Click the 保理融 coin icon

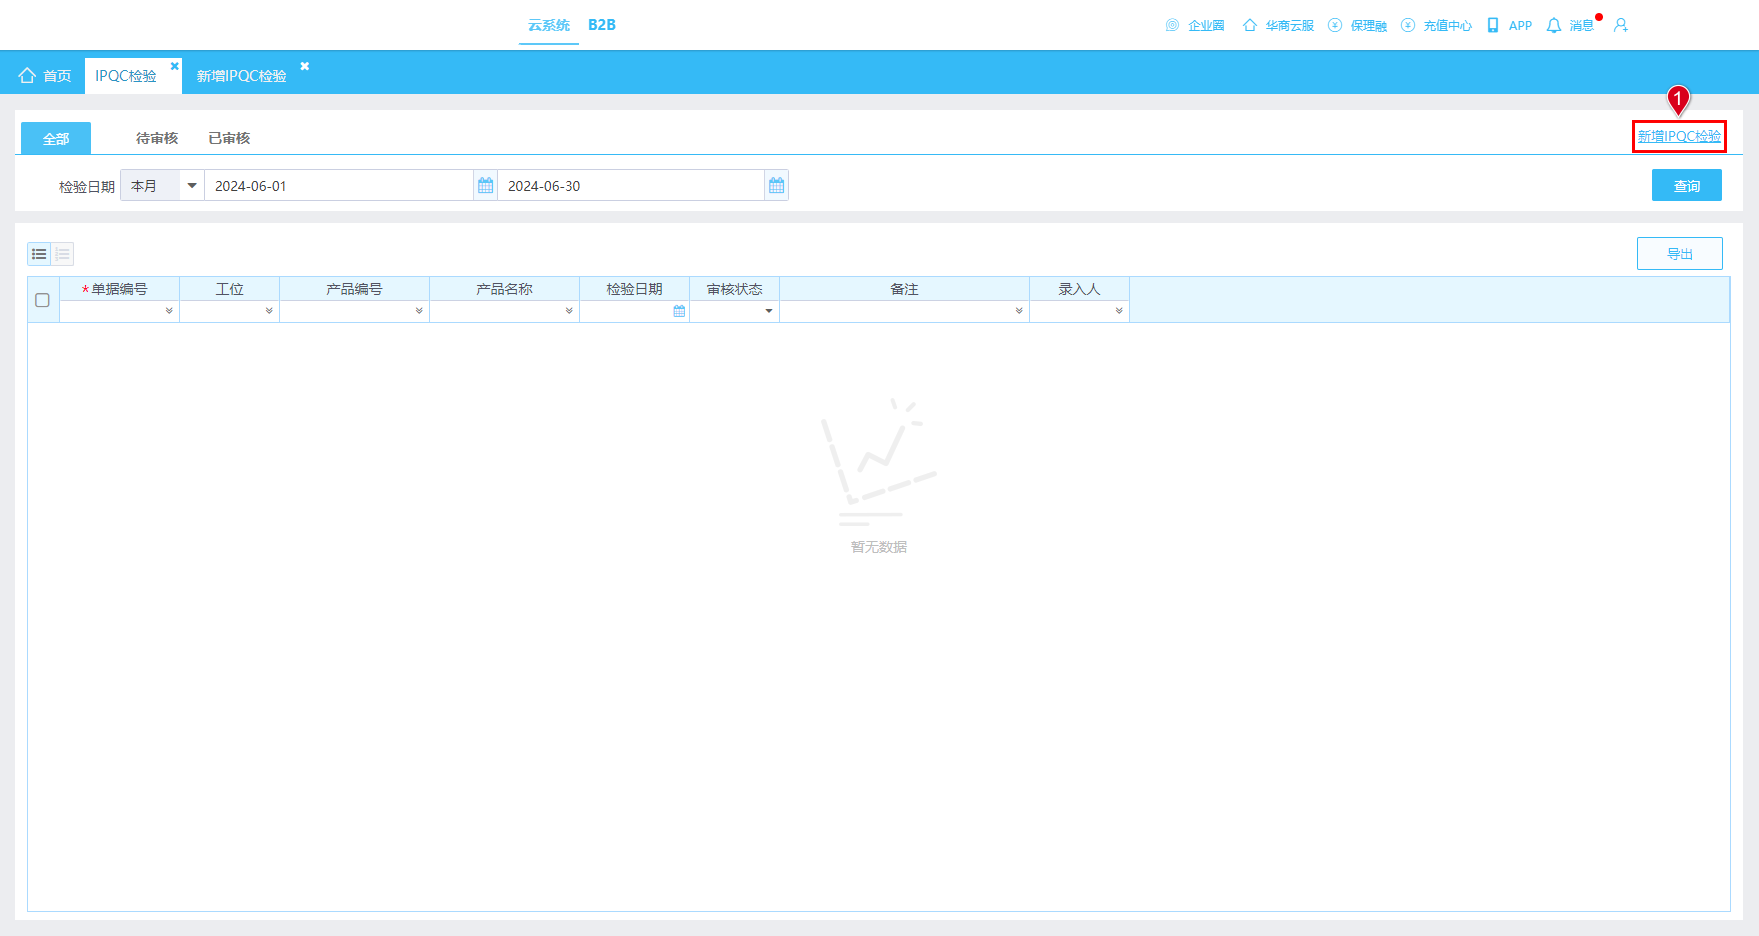(1335, 25)
